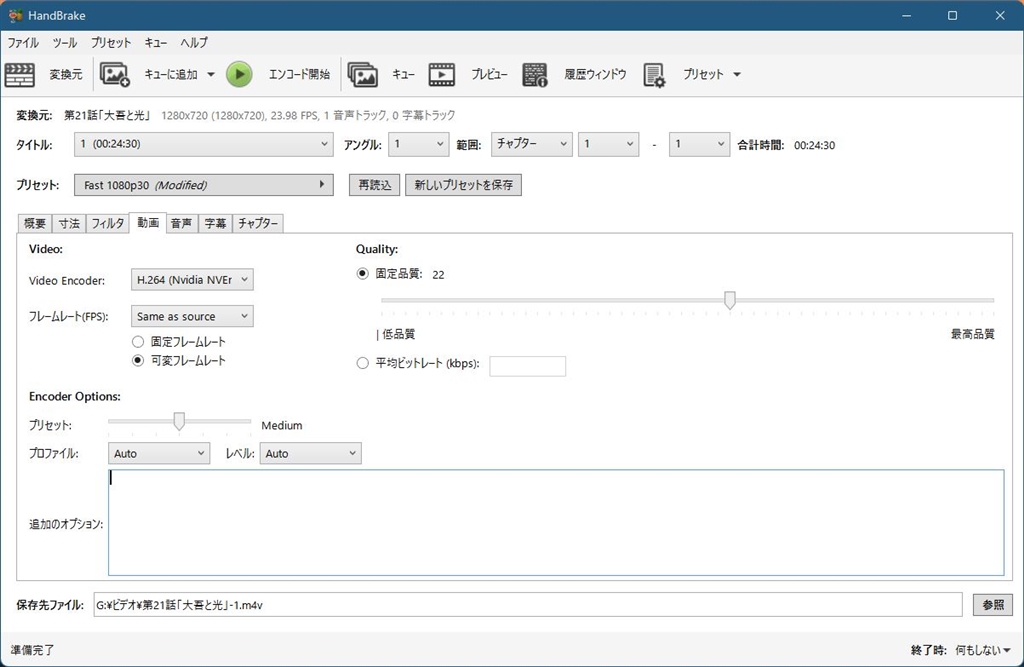This screenshot has width=1024, height=667.
Task: Select the 固定フレームレート radio button
Action: (x=138, y=342)
